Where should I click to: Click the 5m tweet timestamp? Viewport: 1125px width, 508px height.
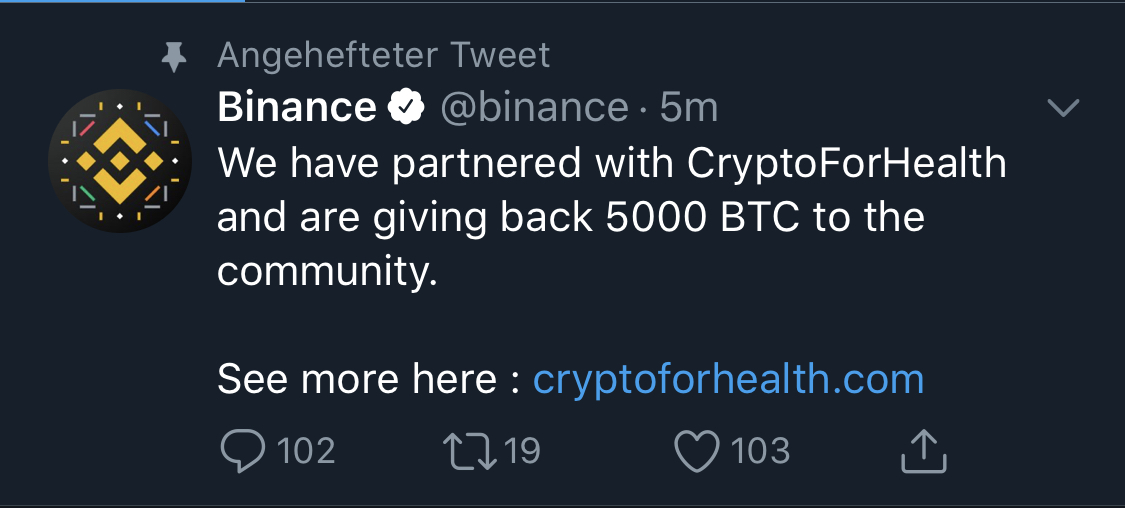point(689,107)
